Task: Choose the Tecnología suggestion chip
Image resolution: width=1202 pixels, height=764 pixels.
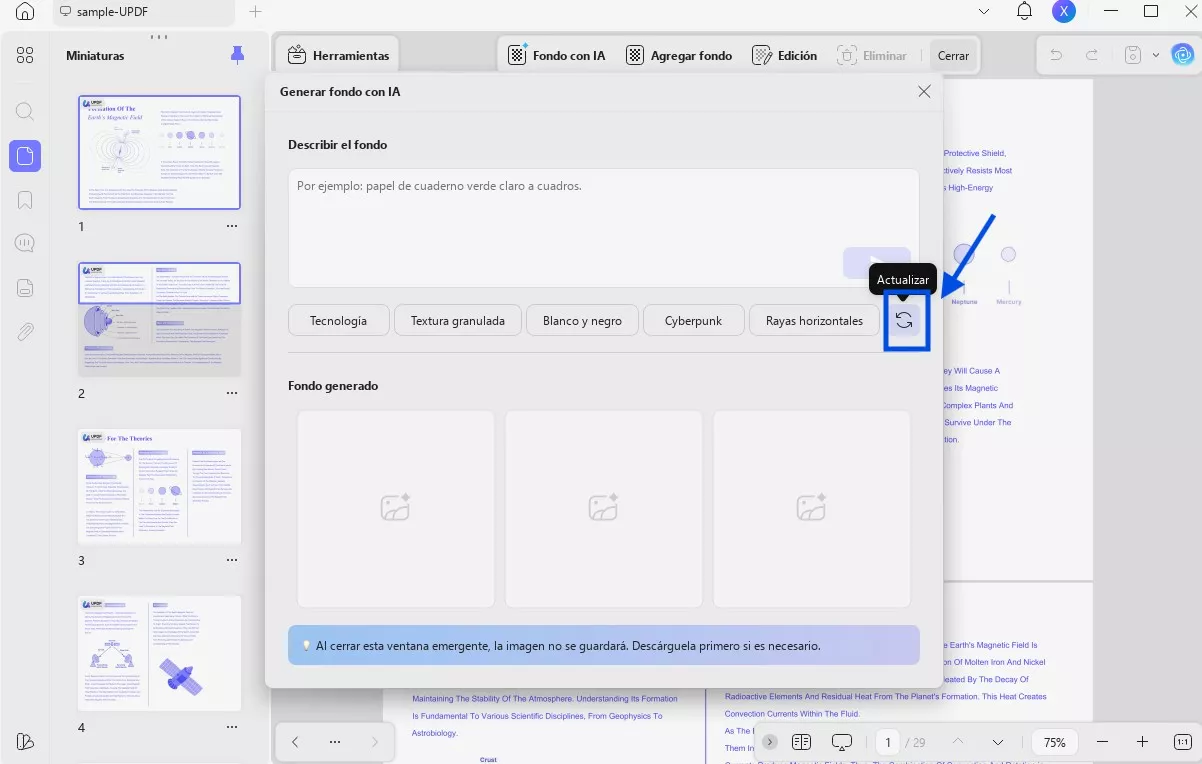Action: pyautogui.click(x=338, y=320)
